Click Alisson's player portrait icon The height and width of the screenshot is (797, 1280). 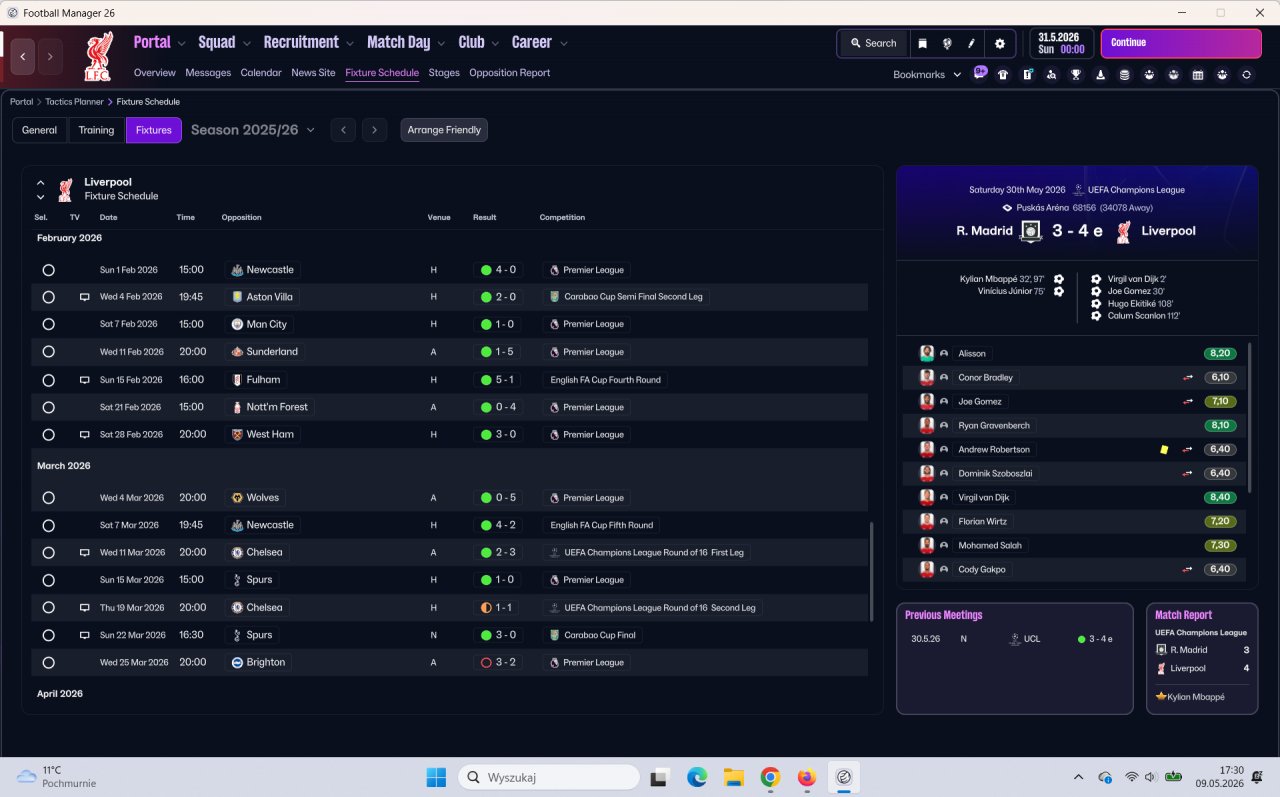coord(927,353)
